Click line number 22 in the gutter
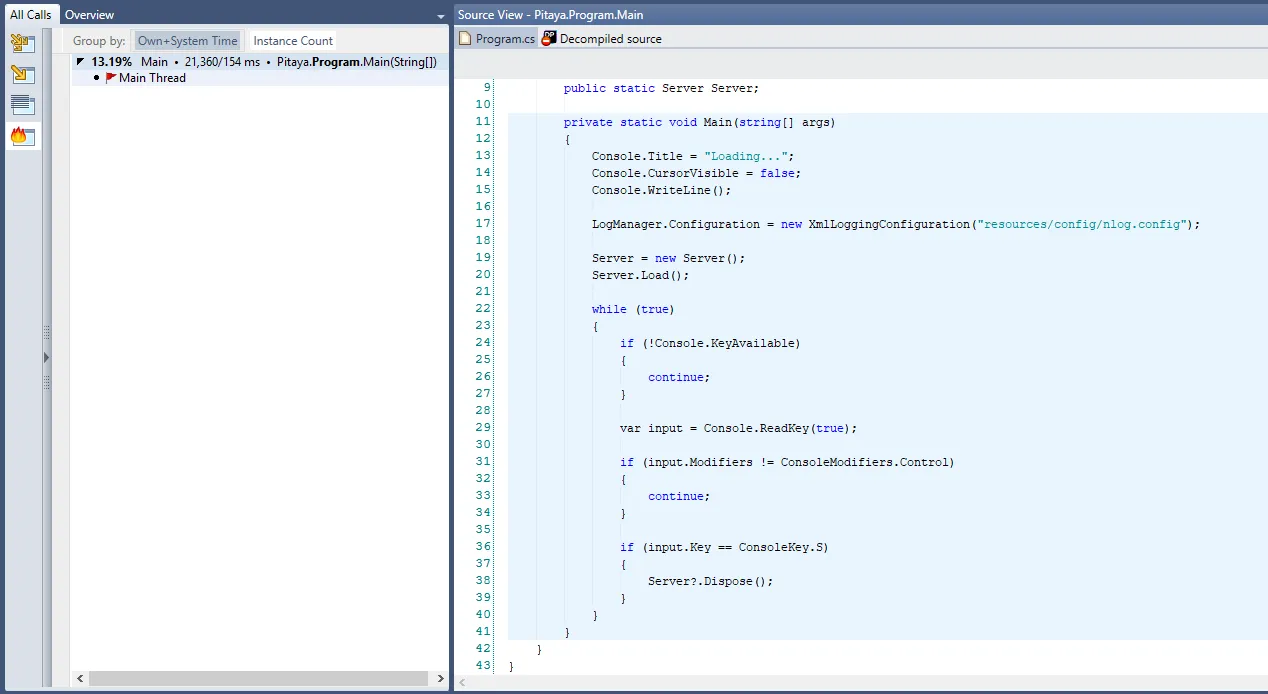This screenshot has width=1268, height=694. point(484,309)
